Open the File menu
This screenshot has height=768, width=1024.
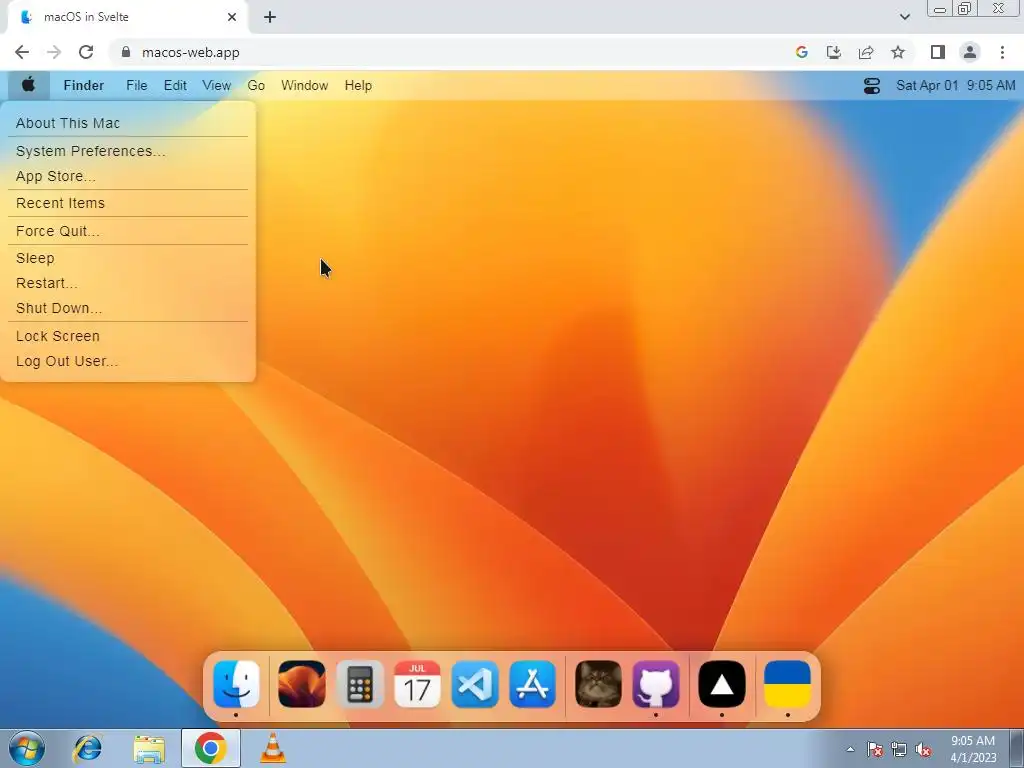(136, 86)
